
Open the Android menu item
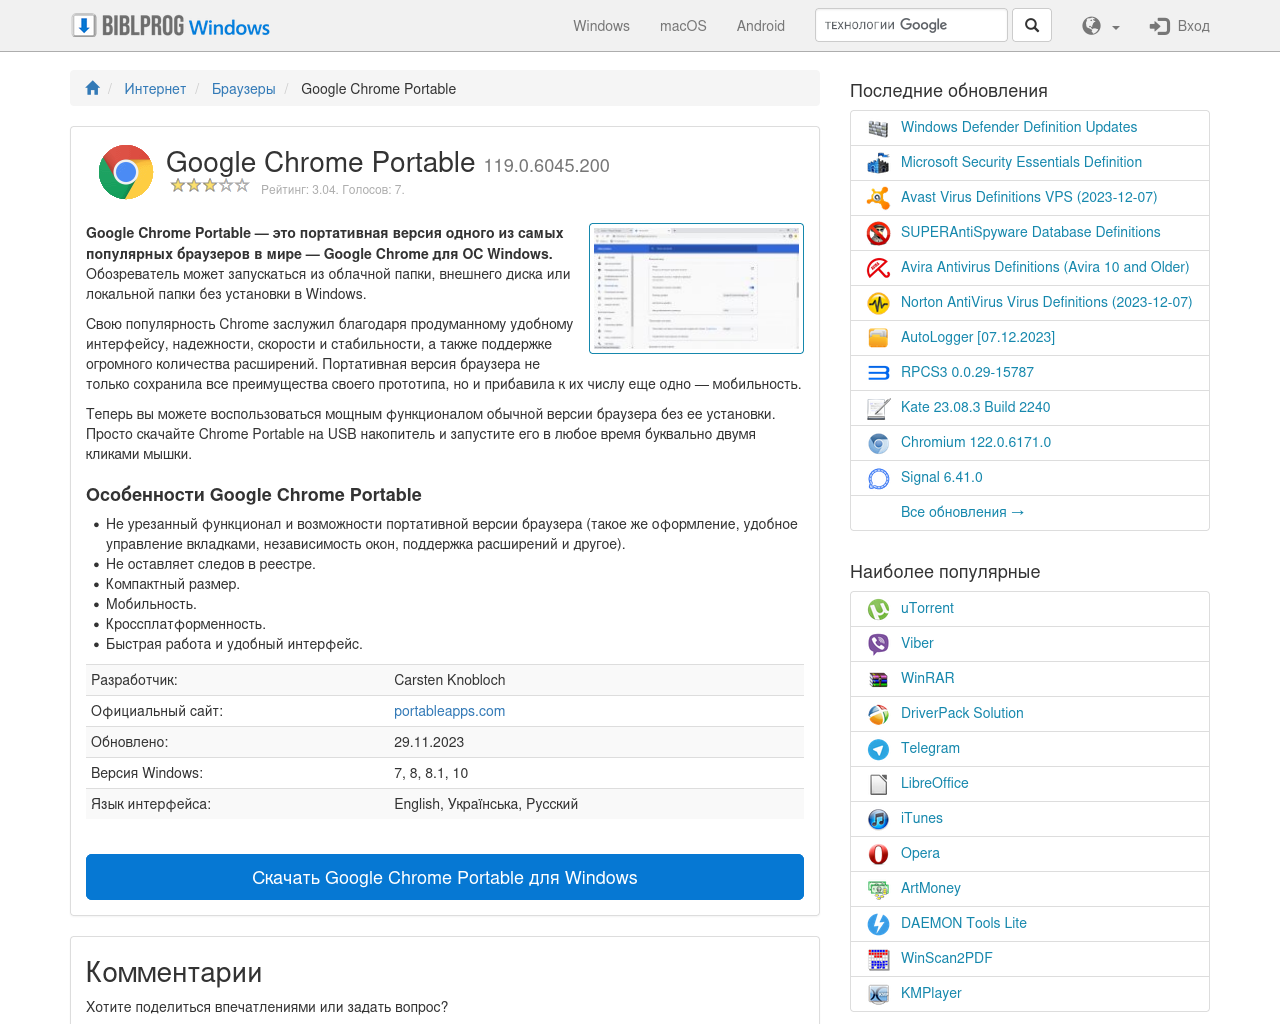coord(761,26)
